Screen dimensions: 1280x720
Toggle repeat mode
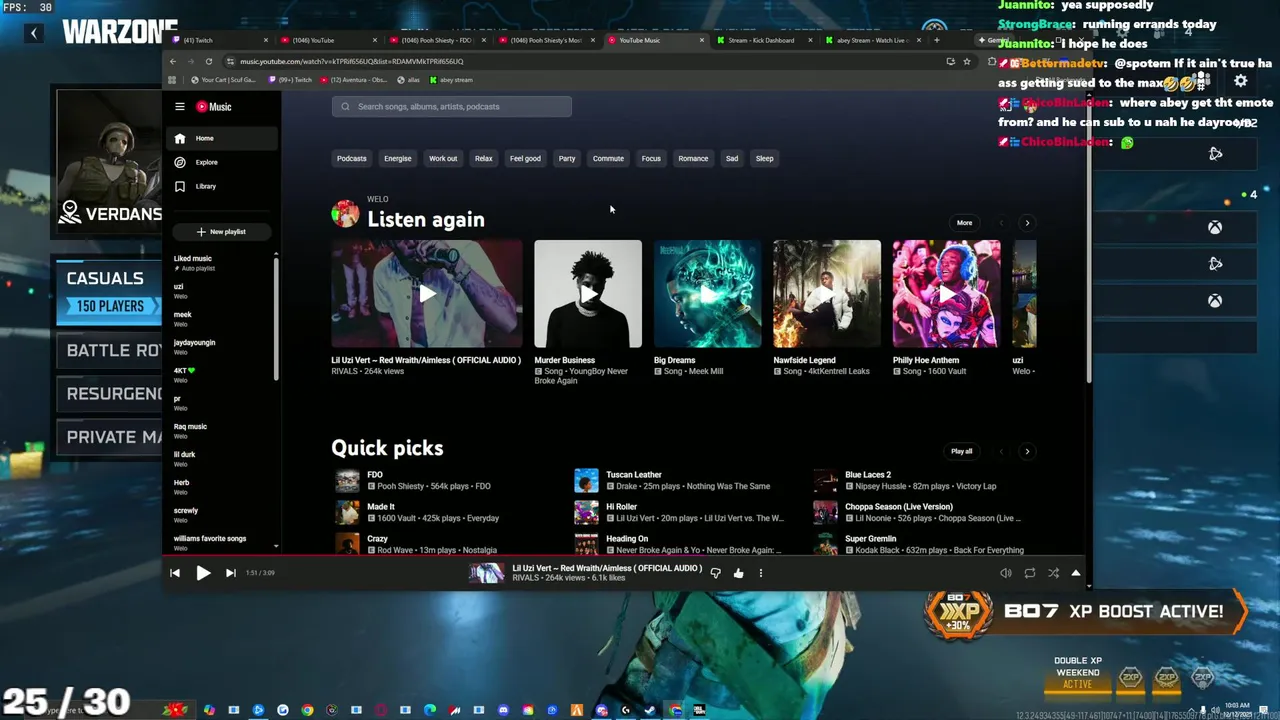coord(1029,573)
